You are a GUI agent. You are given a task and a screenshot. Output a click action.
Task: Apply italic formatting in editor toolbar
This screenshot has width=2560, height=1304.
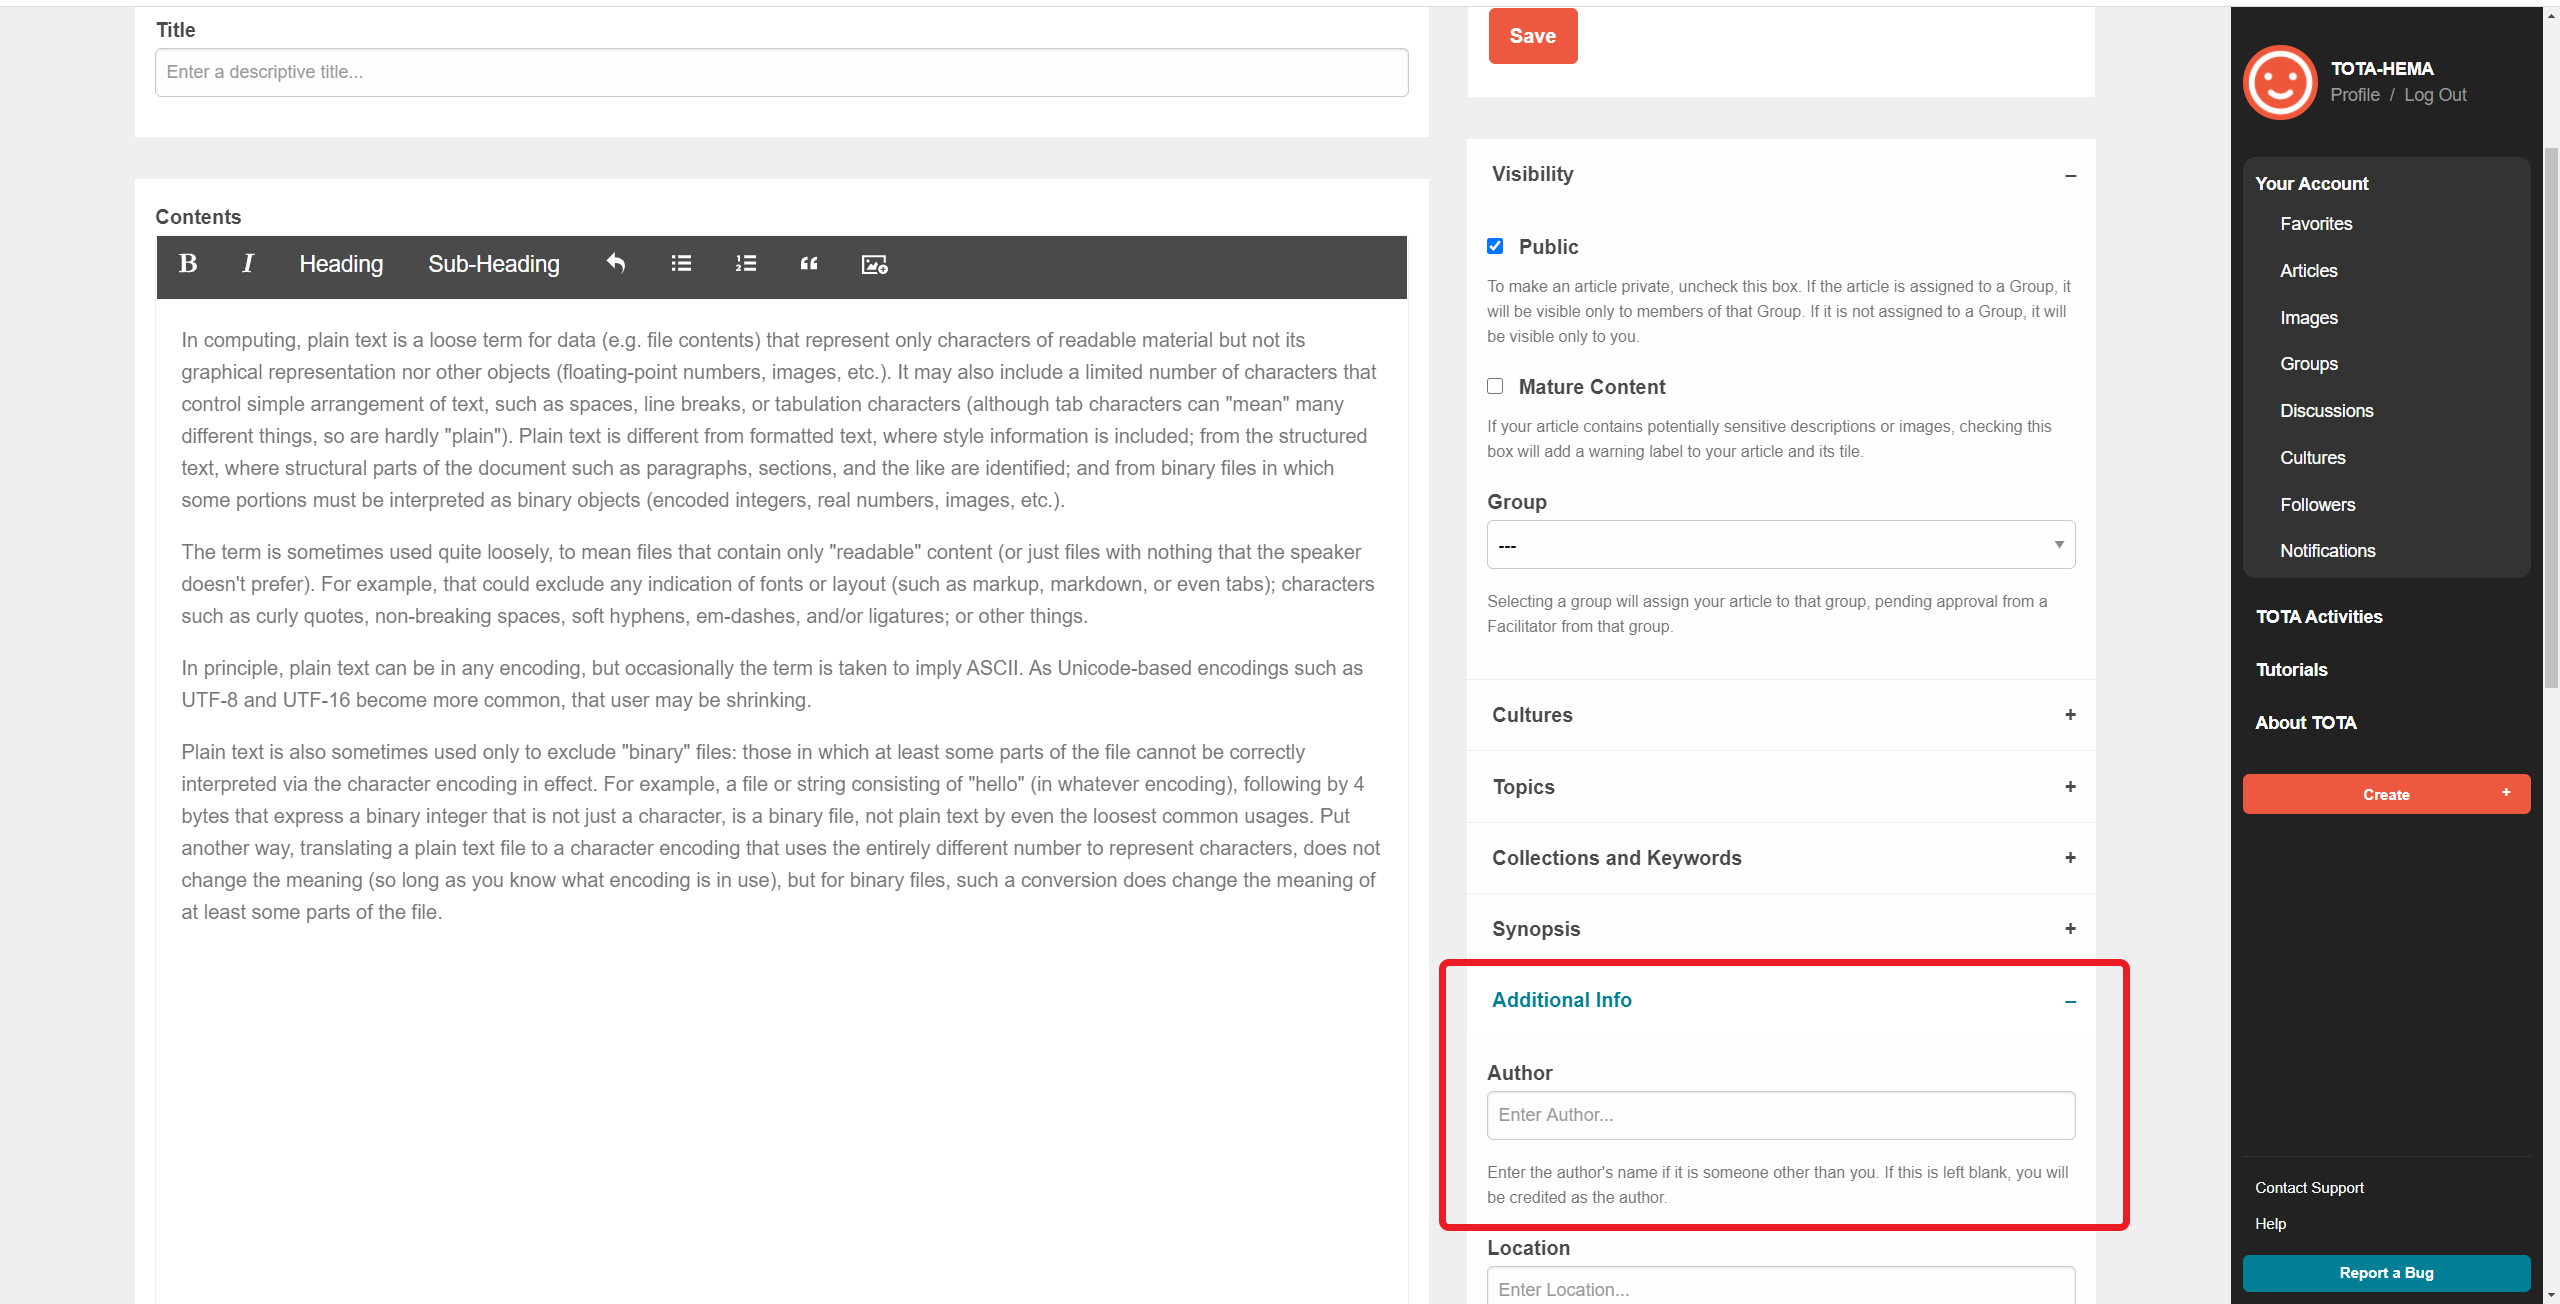(x=247, y=264)
